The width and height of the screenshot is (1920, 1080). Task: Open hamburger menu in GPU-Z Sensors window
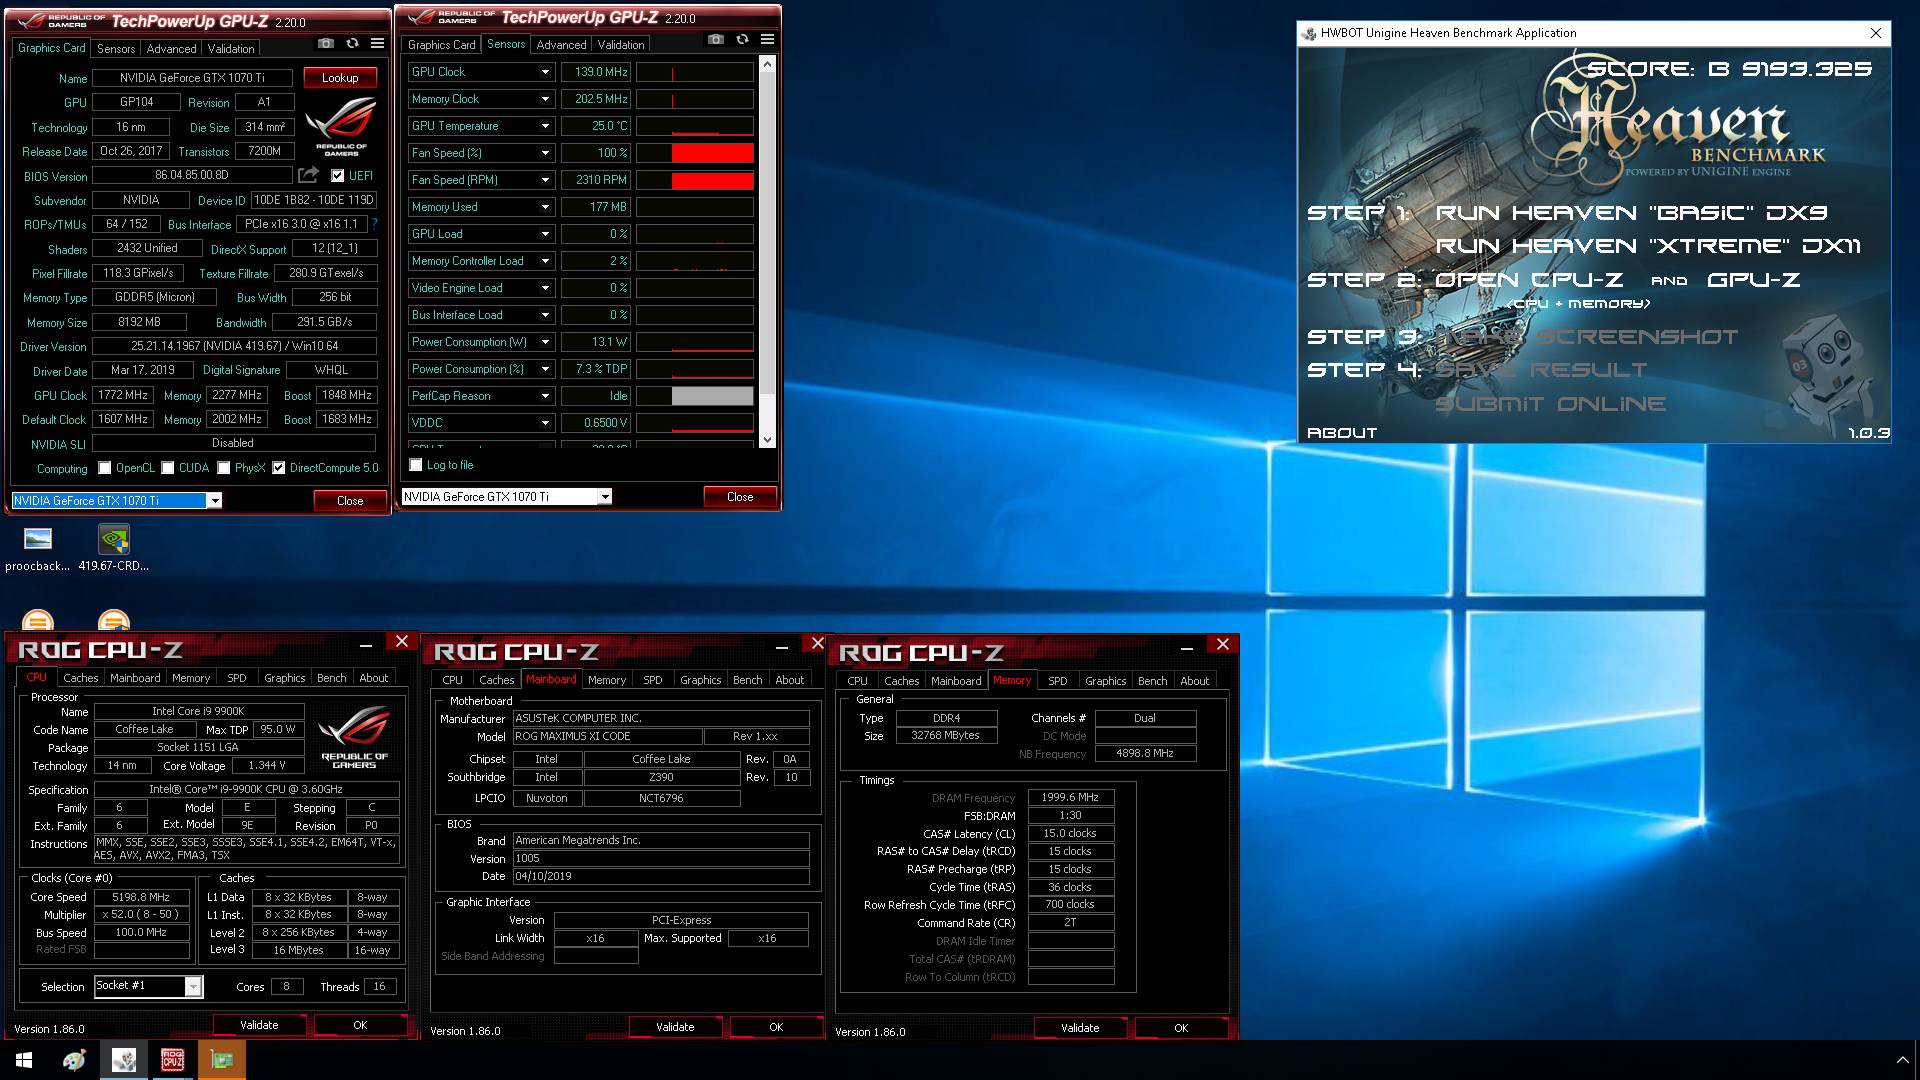(x=767, y=39)
